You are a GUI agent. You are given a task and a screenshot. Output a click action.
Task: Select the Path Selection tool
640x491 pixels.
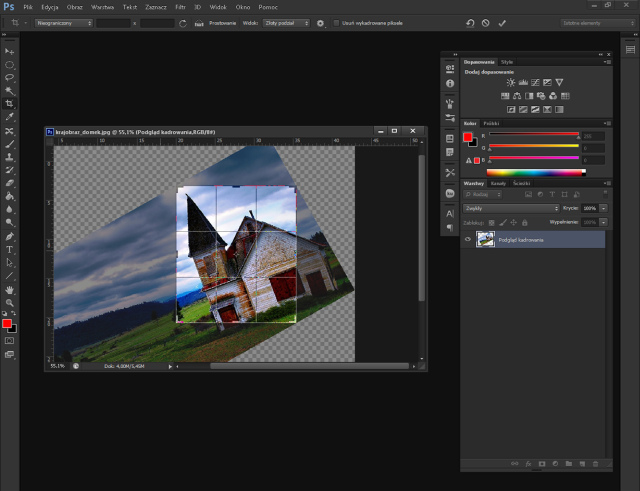point(9,262)
